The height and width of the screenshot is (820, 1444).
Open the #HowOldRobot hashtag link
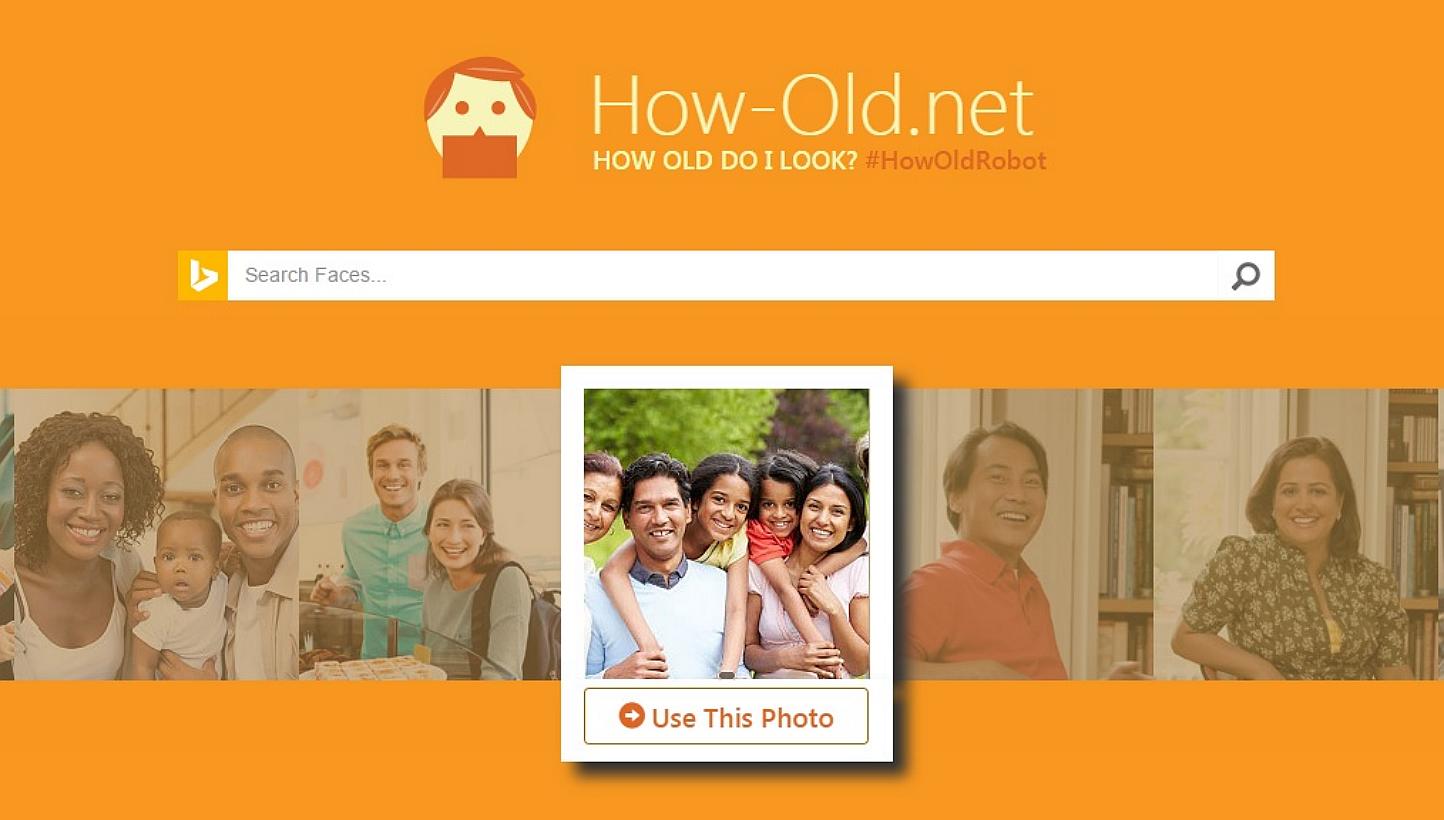coord(955,160)
